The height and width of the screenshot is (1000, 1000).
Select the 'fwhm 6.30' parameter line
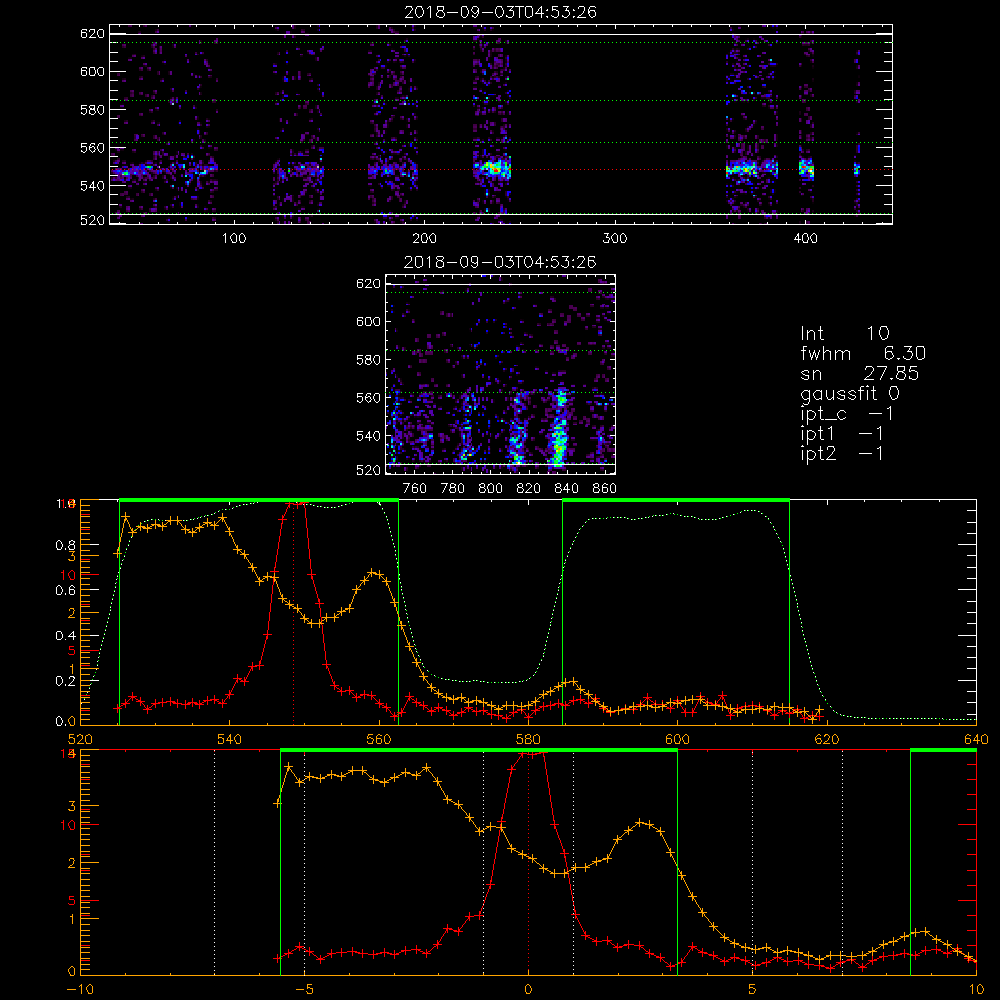863,353
